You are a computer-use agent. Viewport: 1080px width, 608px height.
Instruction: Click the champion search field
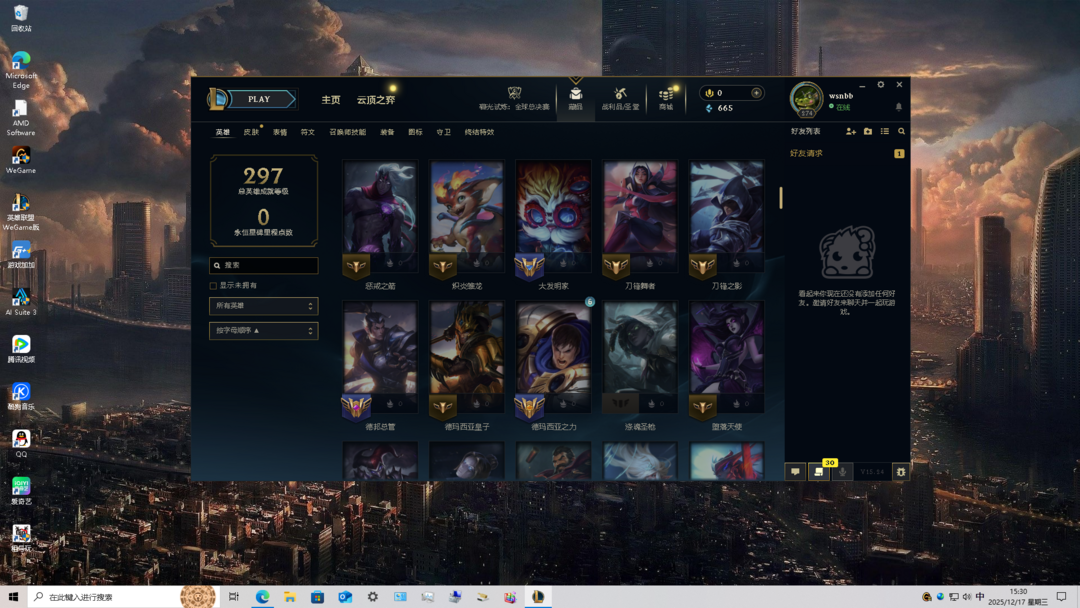264,265
